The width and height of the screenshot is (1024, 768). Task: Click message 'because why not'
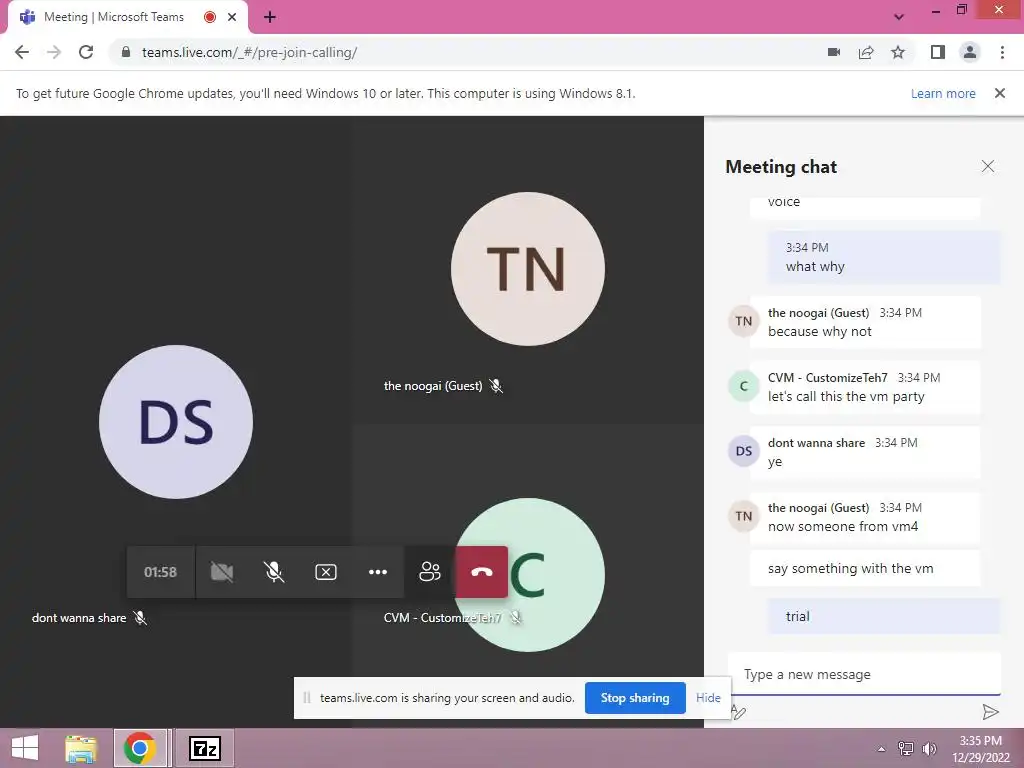pyautogui.click(x=820, y=332)
